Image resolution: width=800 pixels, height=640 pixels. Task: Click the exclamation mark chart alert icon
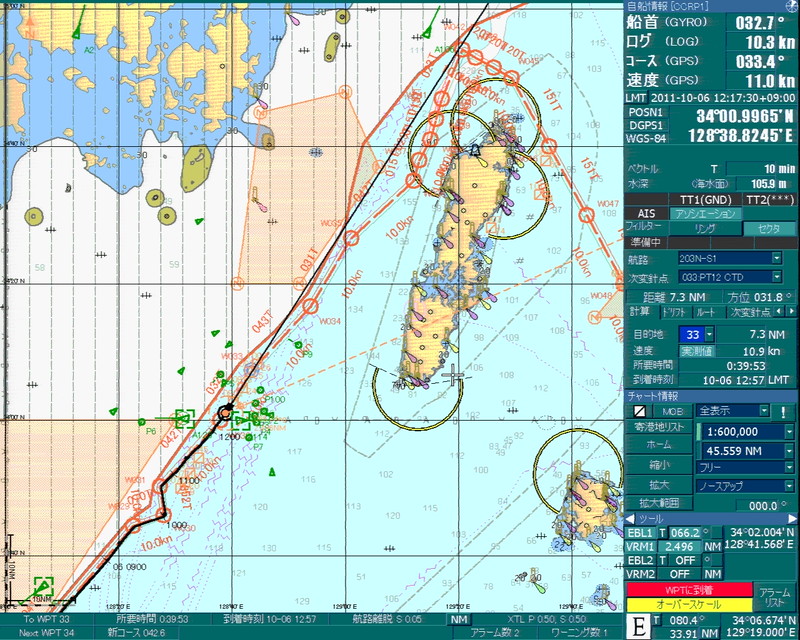pos(783,411)
